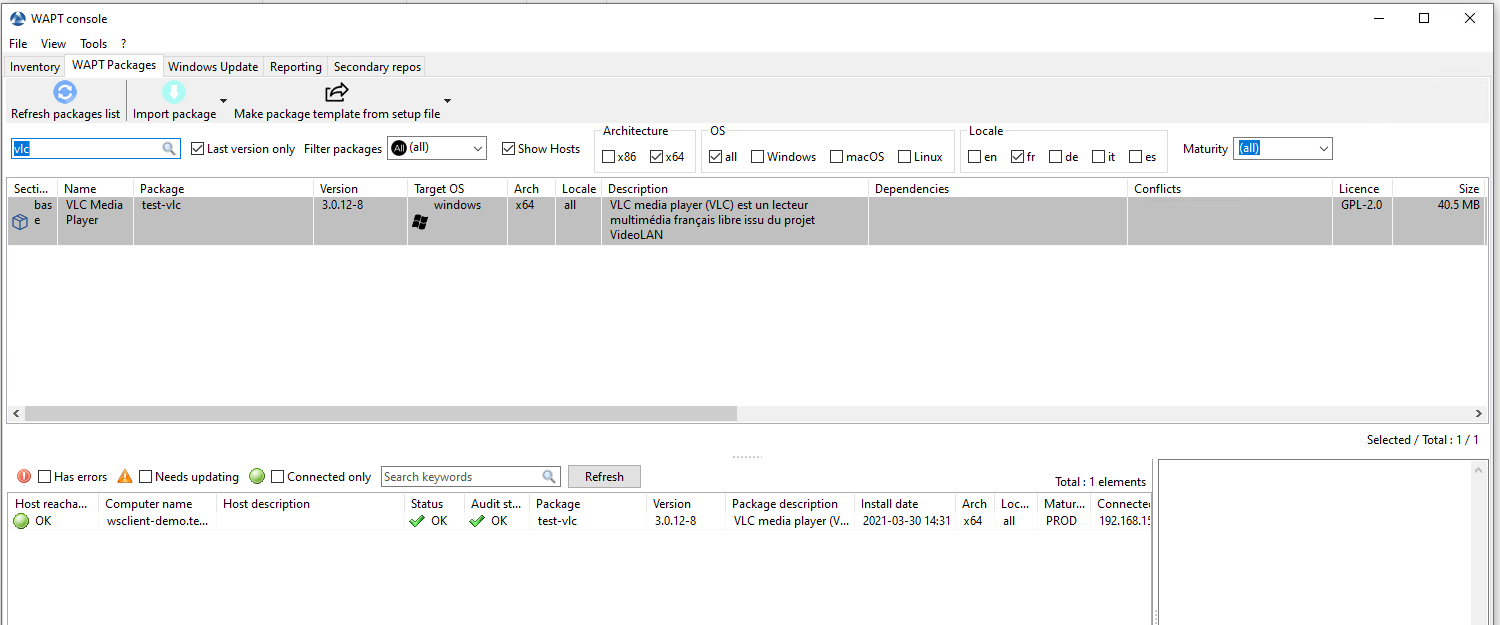Select the test-vlc package cell in packages list
Image resolution: width=1500 pixels, height=625 pixels.
click(223, 221)
